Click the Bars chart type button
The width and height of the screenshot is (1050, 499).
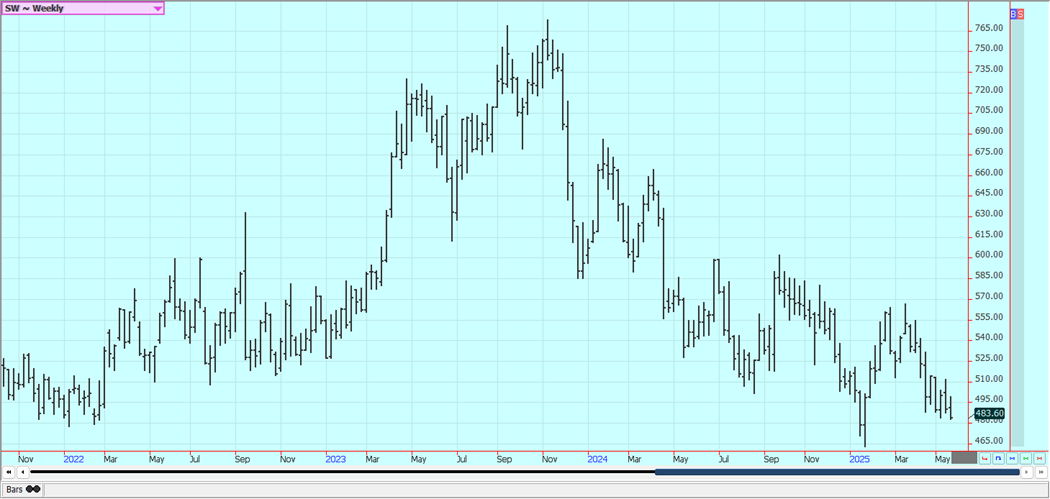(22, 489)
